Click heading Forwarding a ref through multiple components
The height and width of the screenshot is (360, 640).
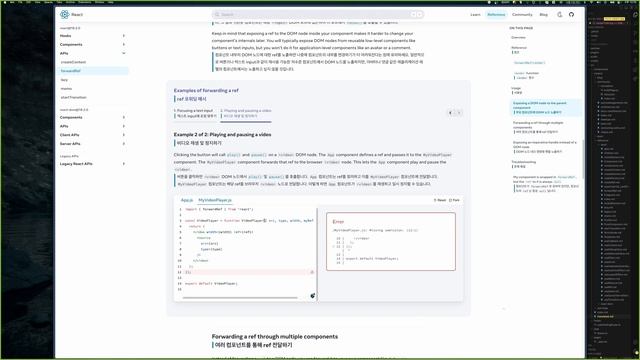click(x=275, y=336)
